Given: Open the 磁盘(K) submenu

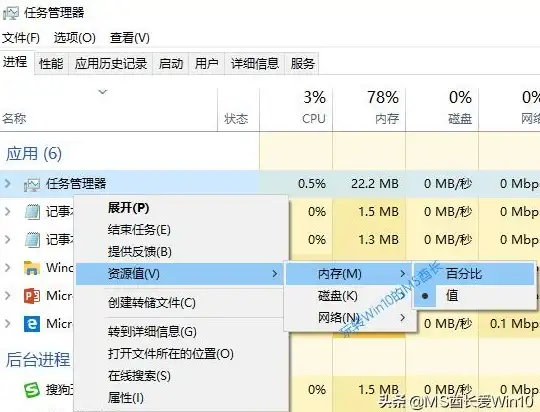Looking at the screenshot, I should pos(349,296).
